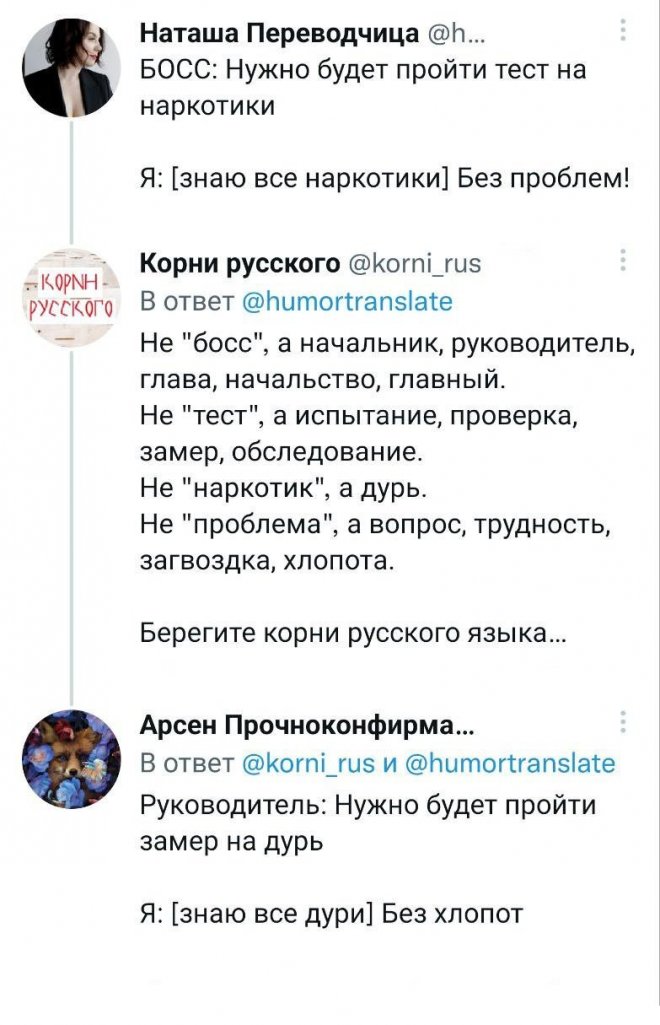This screenshot has height=1025, width=660.
Task: Open more options on Арсен's reply
Action: [625, 724]
